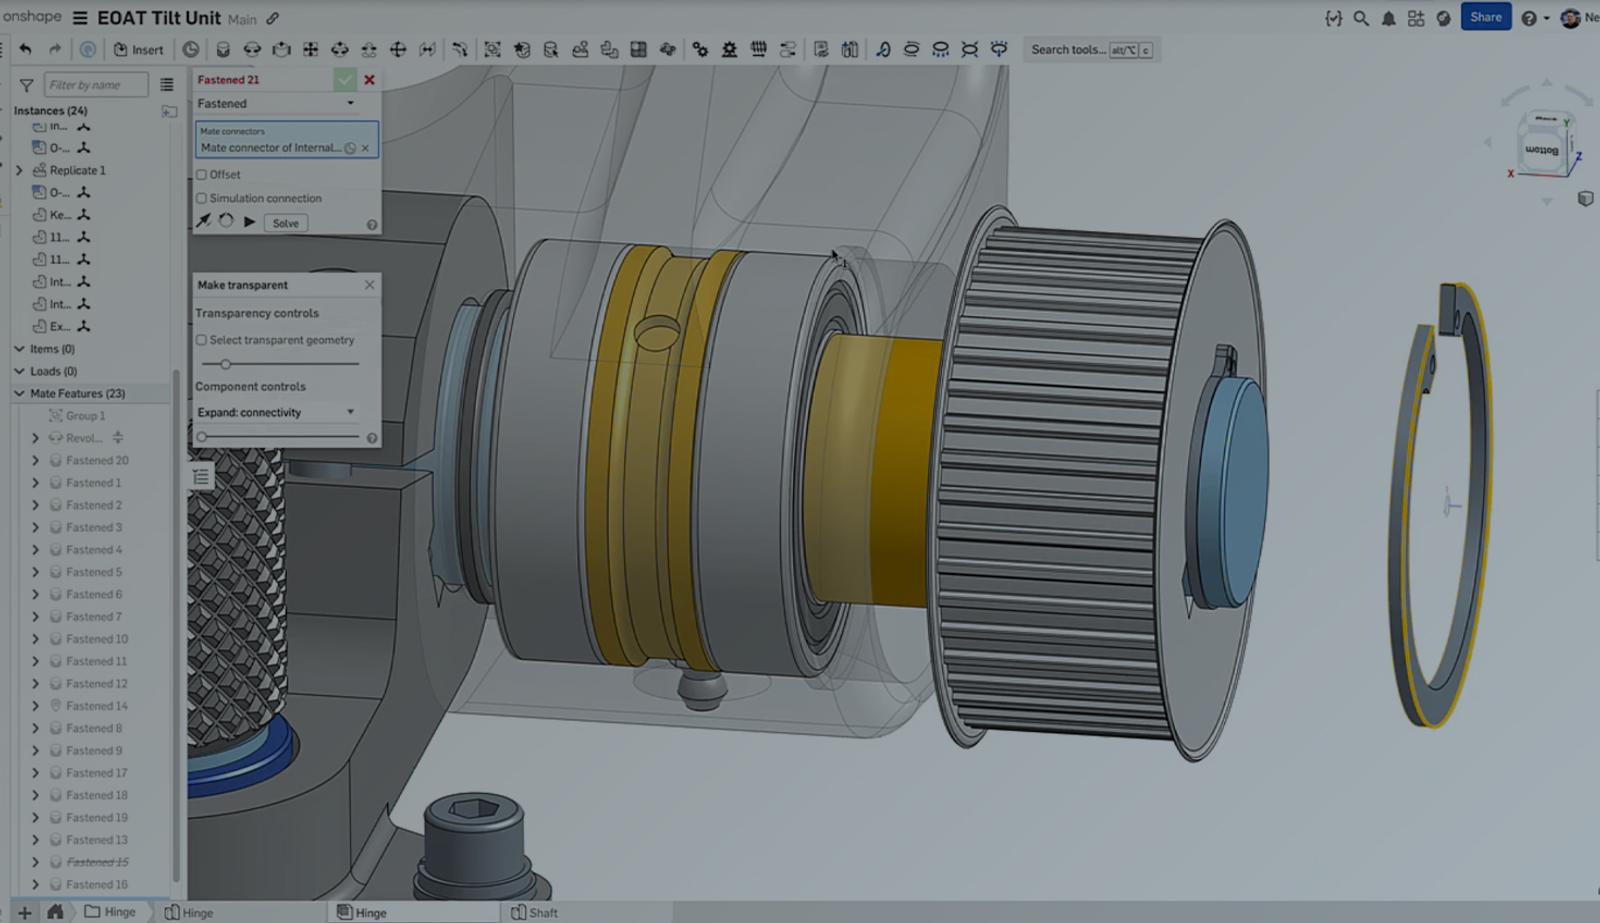Screen dimensions: 1600x923
Task: Click the Filter by name field
Action: pyautogui.click(x=96, y=85)
